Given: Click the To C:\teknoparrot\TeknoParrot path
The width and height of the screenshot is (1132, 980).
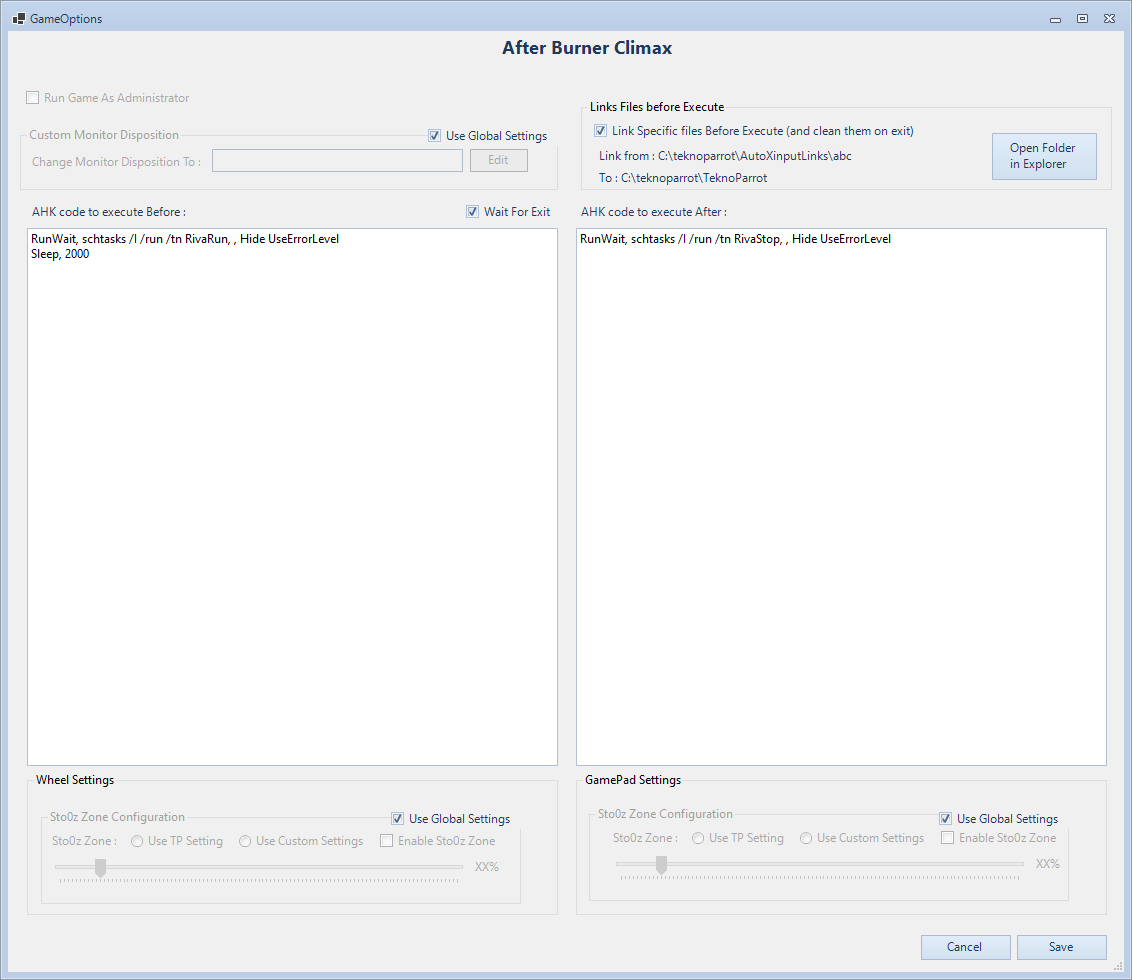Looking at the screenshot, I should (x=683, y=178).
